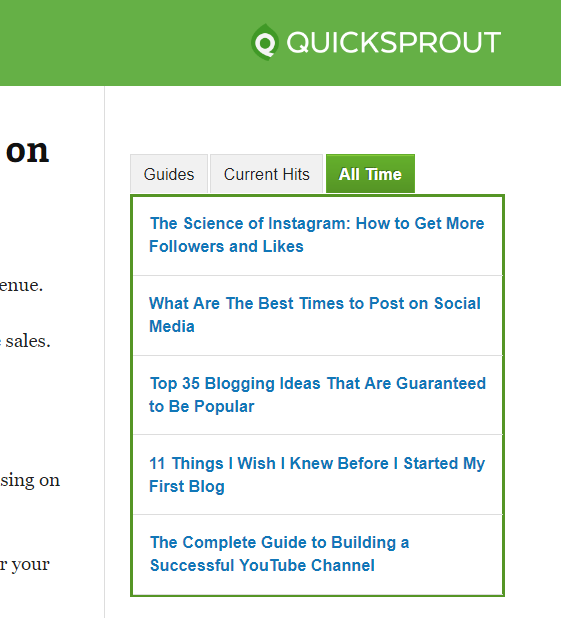The image size is (561, 618).
Task: Open 11 Things I Wish I Knew link
Action: (x=317, y=475)
